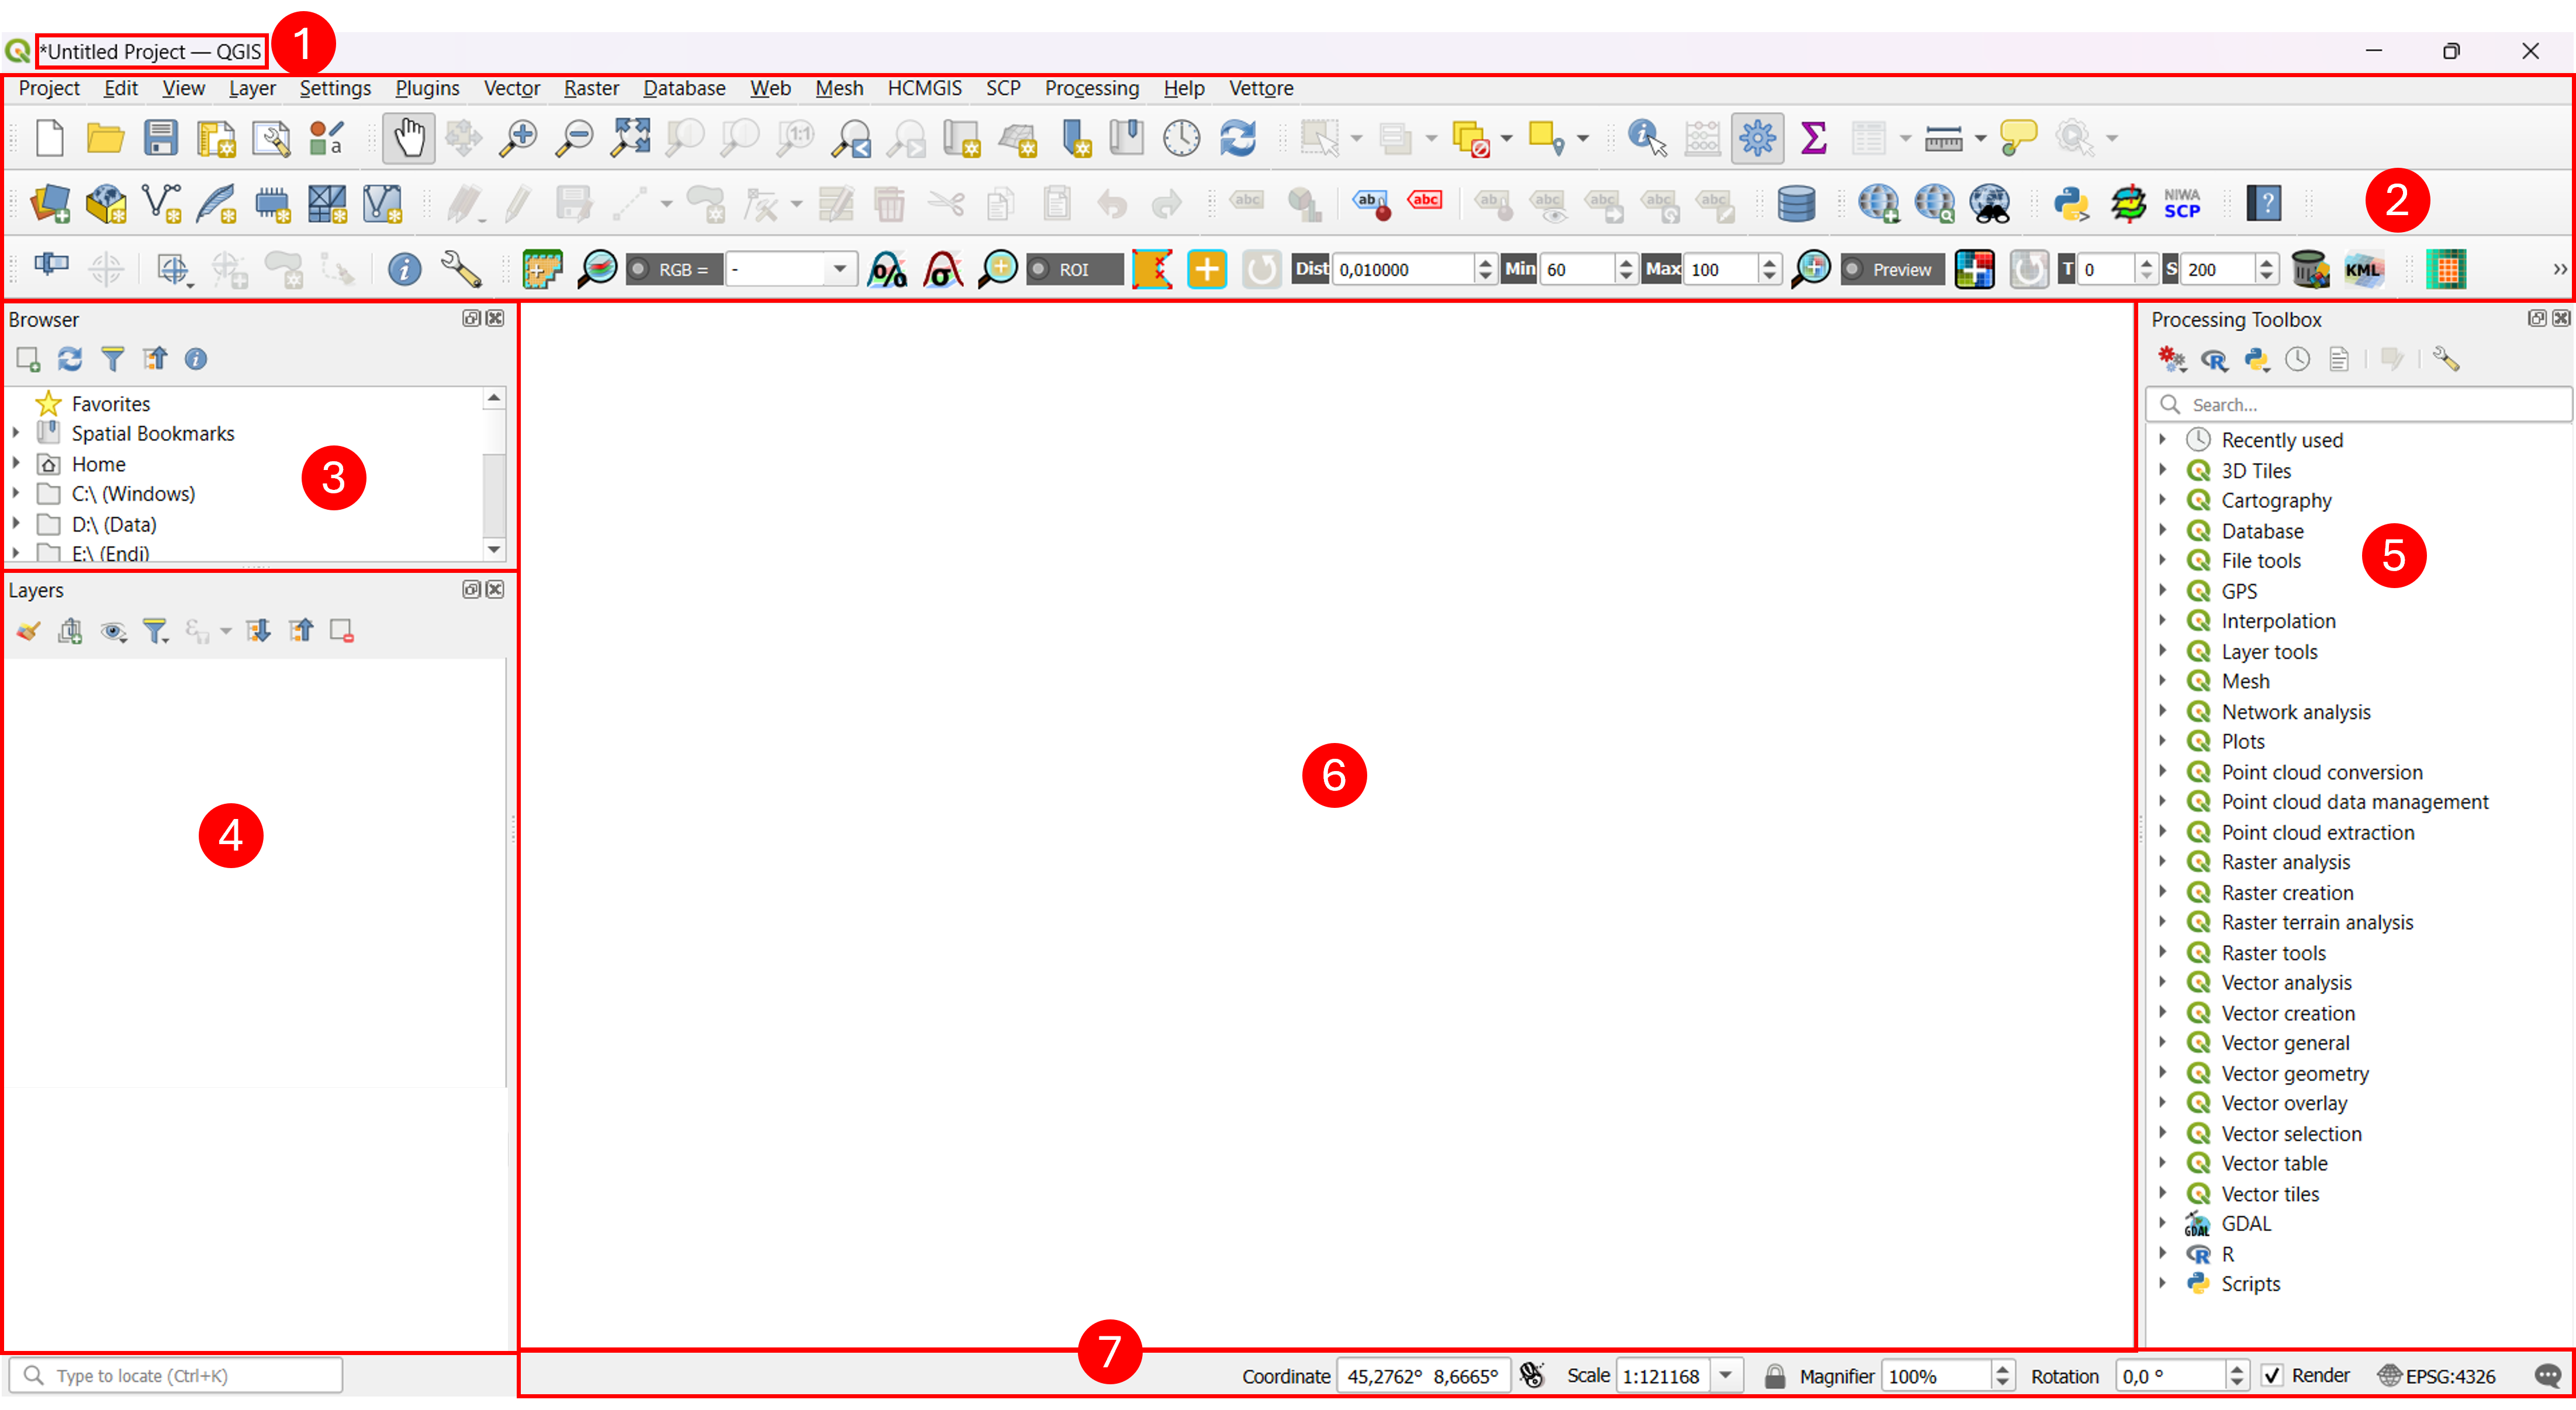2576x1410 pixels.
Task: Expand the Raster analysis toolbox group
Action: 2162,862
